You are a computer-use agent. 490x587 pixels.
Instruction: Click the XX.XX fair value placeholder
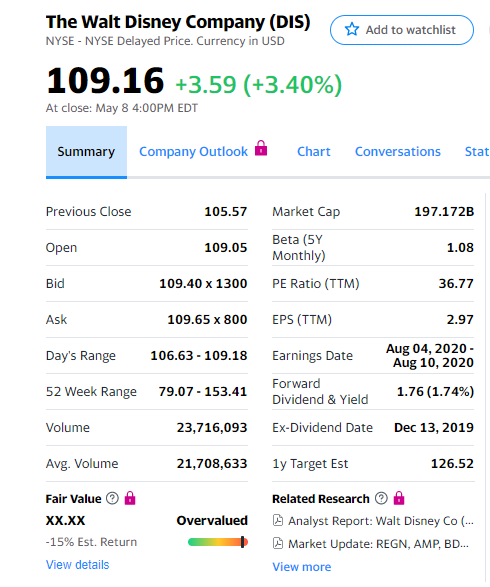click(66, 520)
